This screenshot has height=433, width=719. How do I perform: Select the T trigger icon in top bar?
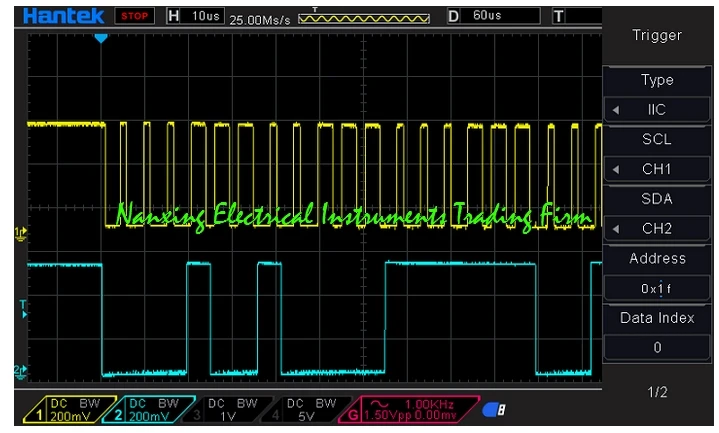[559, 17]
